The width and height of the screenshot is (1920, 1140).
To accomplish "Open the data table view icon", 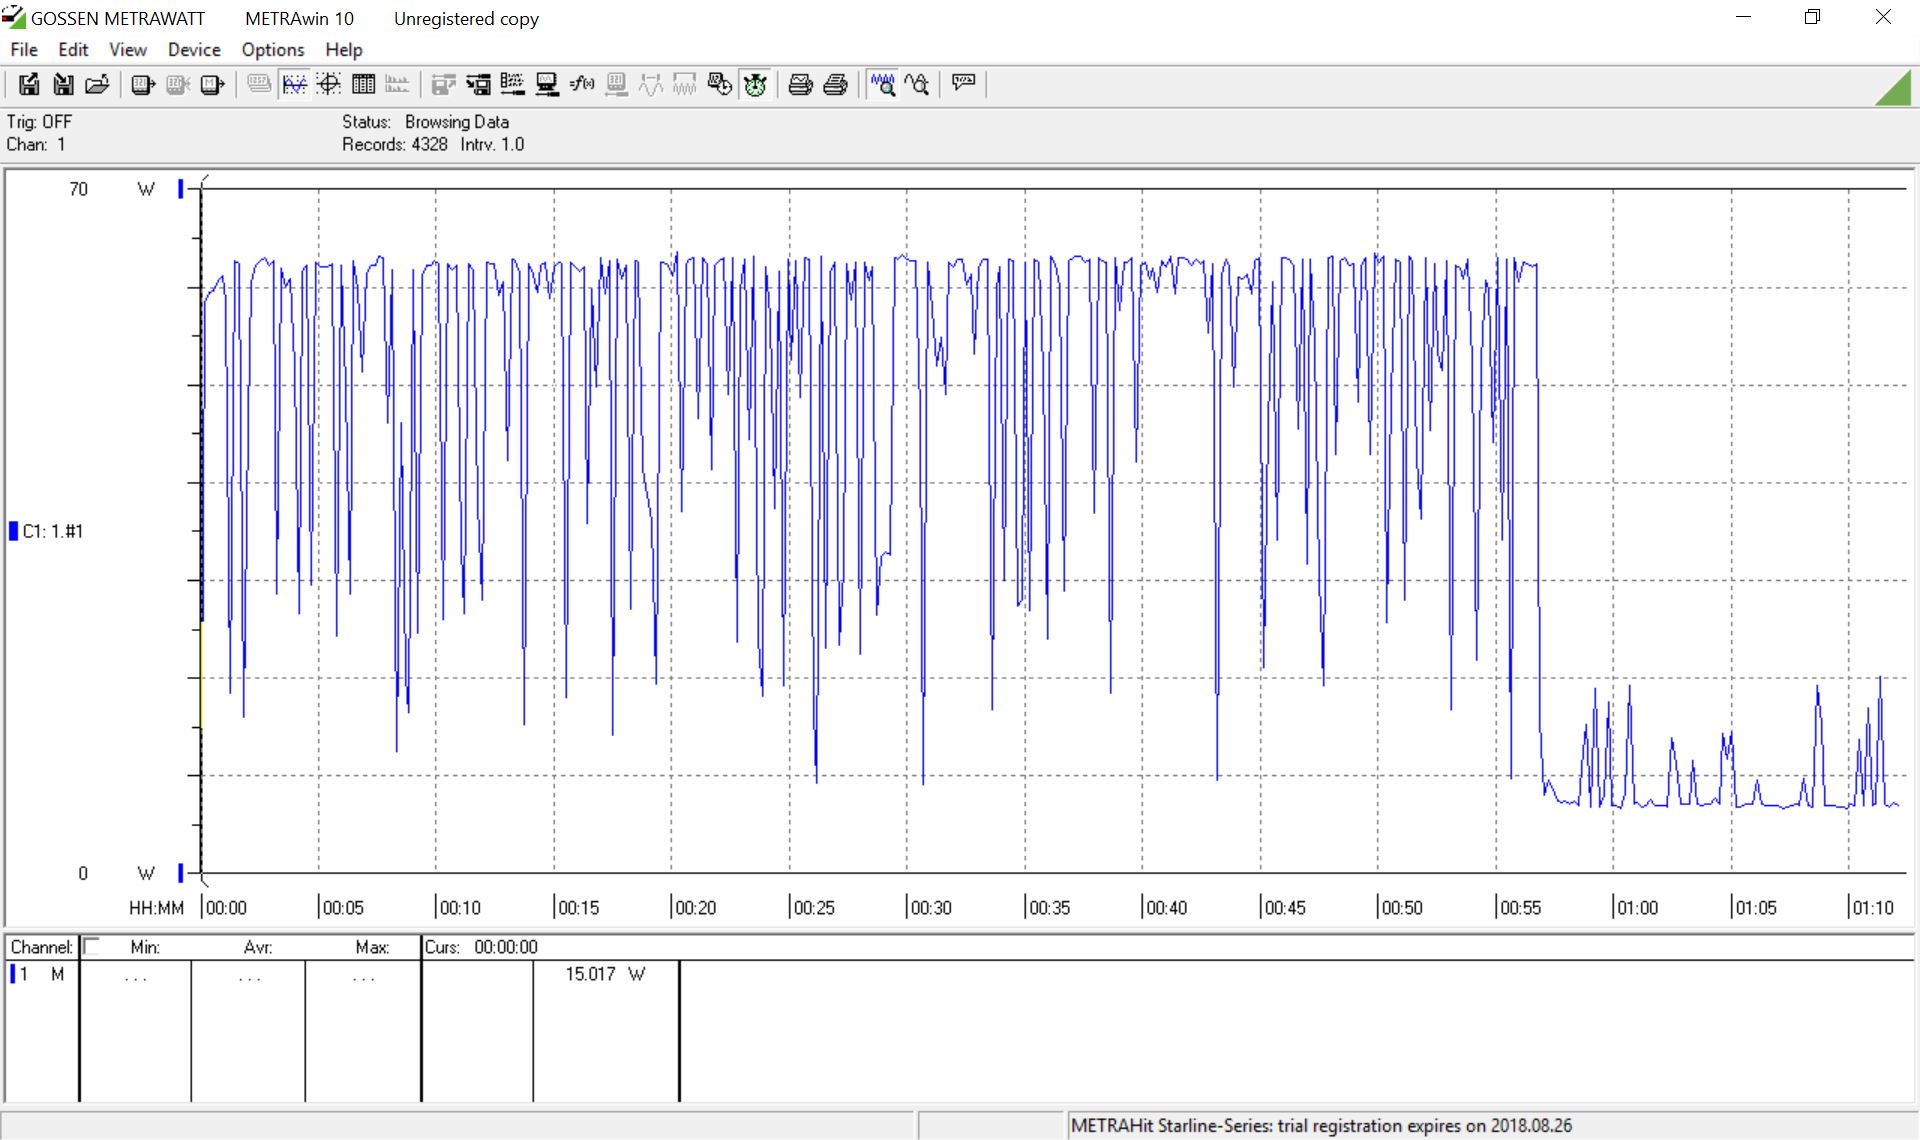I will pos(363,85).
